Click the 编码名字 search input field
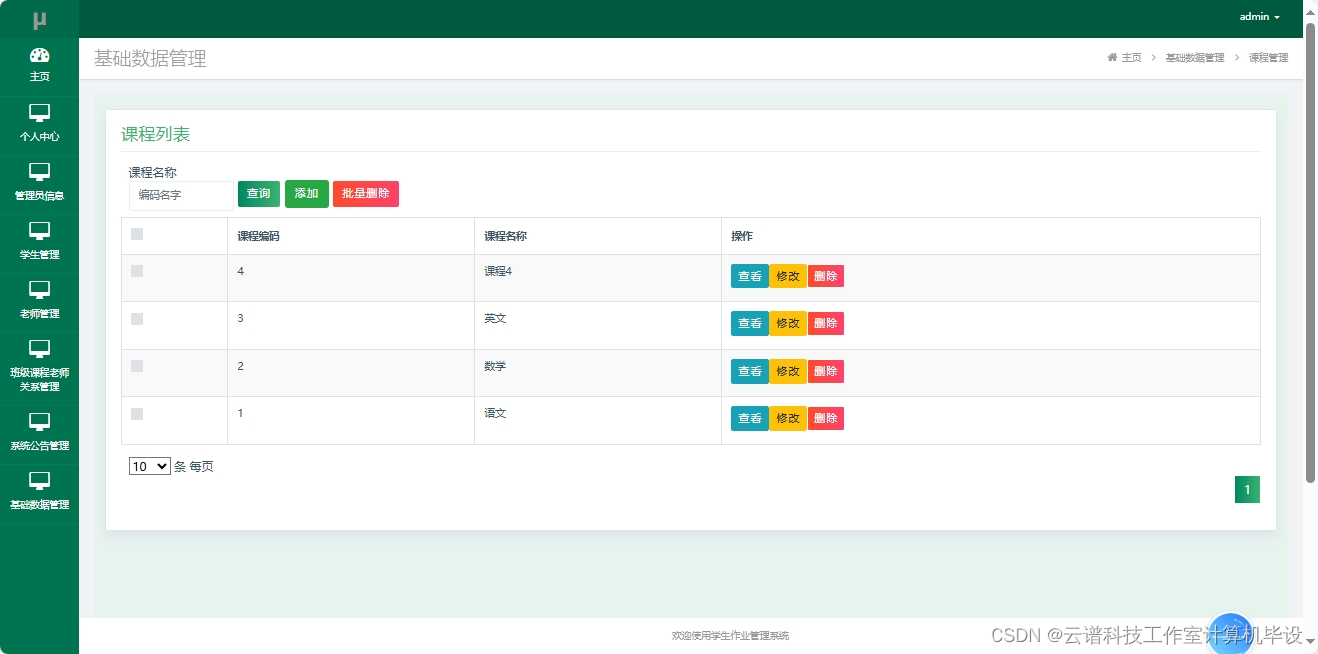 [x=180, y=195]
